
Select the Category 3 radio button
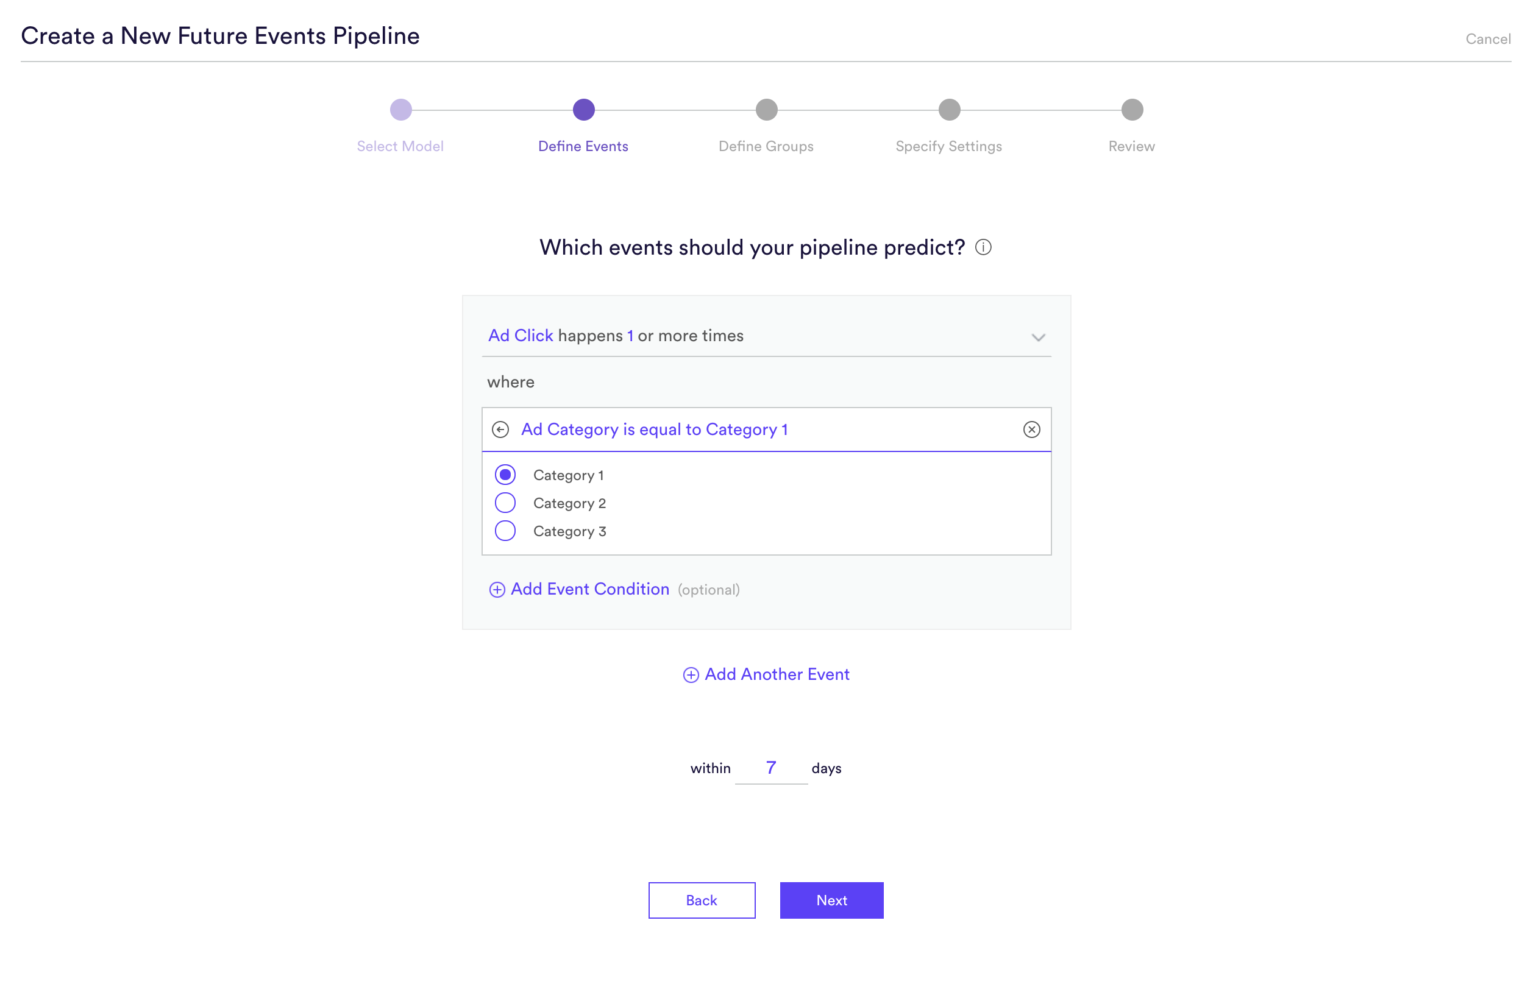pyautogui.click(x=505, y=530)
